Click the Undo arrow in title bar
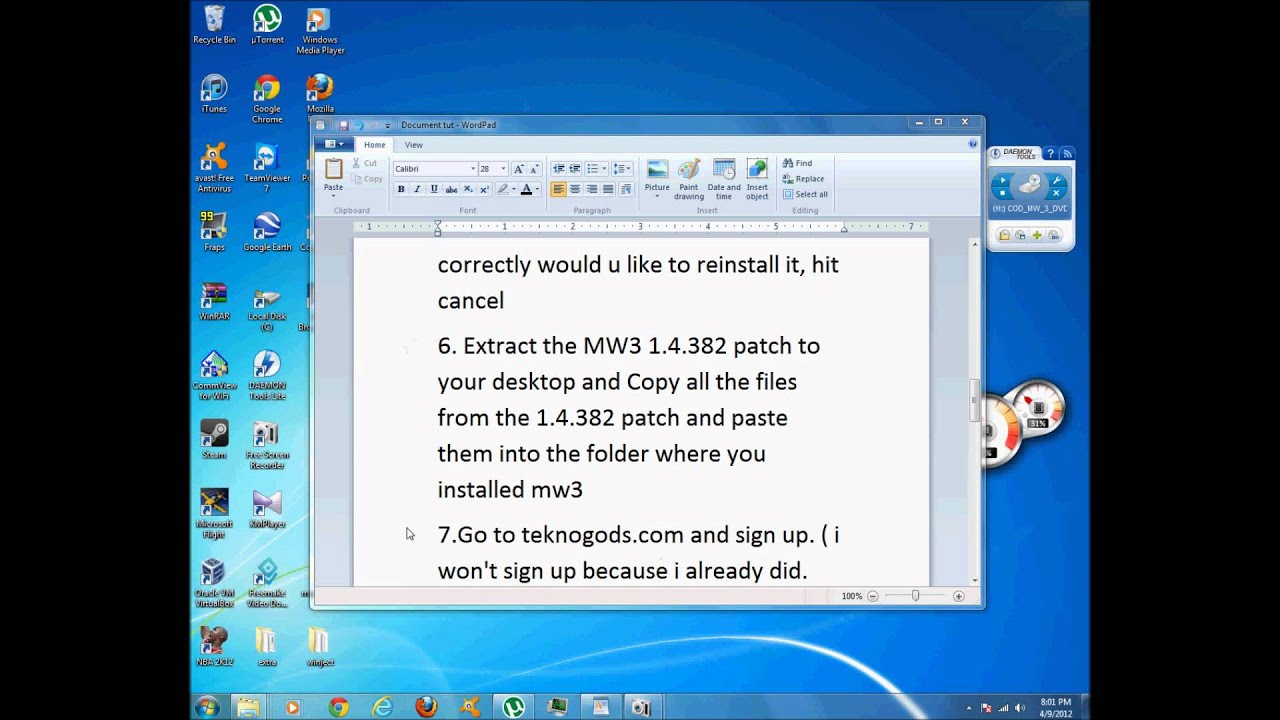The image size is (1280, 720). (359, 125)
